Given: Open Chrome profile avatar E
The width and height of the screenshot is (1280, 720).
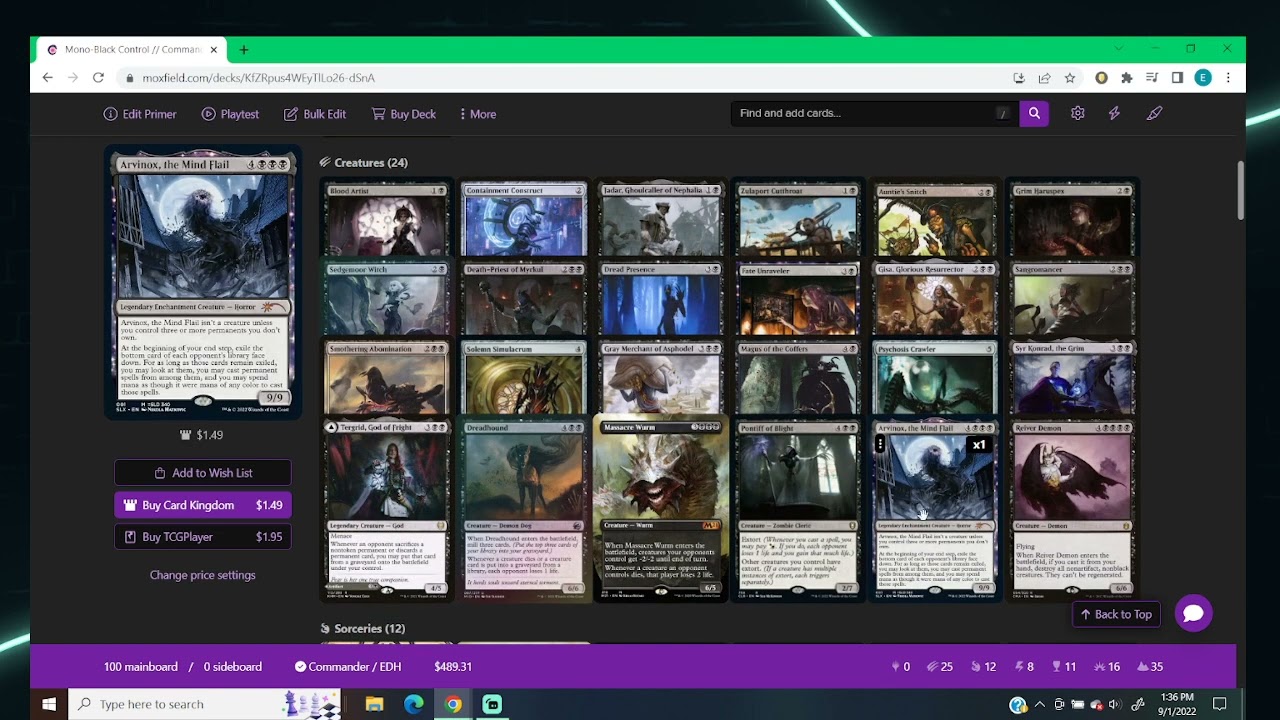Looking at the screenshot, I should point(1203,78).
